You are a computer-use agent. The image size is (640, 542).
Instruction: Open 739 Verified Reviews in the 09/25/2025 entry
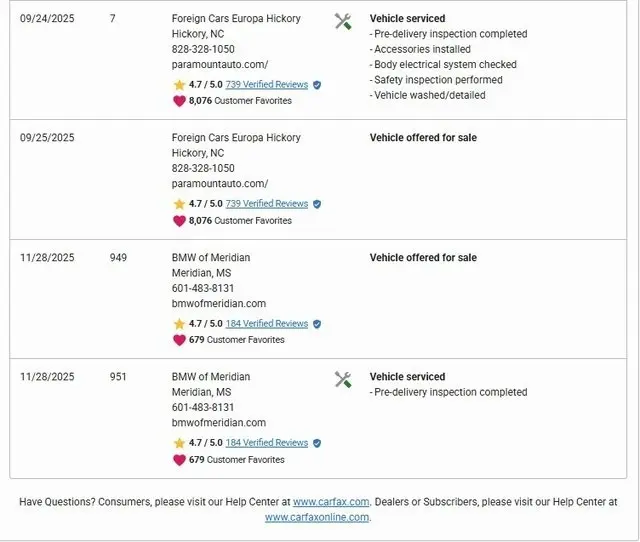pyautogui.click(x=266, y=204)
